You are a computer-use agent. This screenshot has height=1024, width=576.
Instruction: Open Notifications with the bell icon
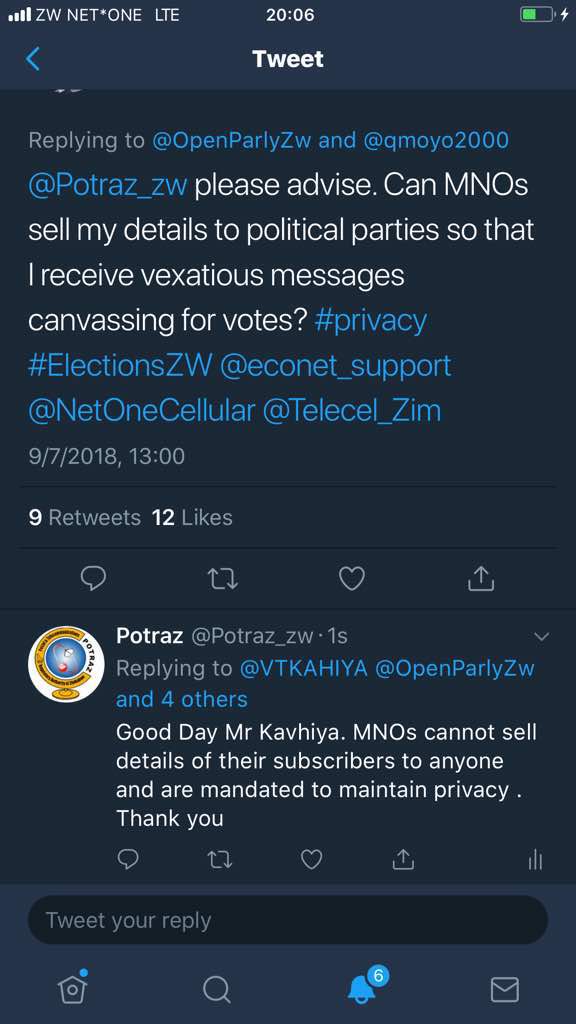pyautogui.click(x=360, y=991)
